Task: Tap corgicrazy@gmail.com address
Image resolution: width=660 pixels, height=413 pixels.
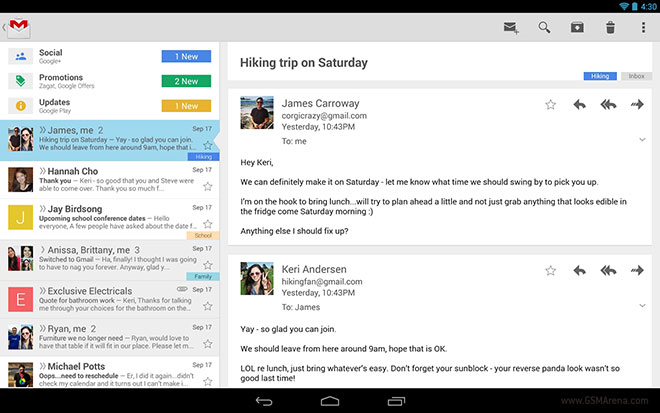Action: 324,115
